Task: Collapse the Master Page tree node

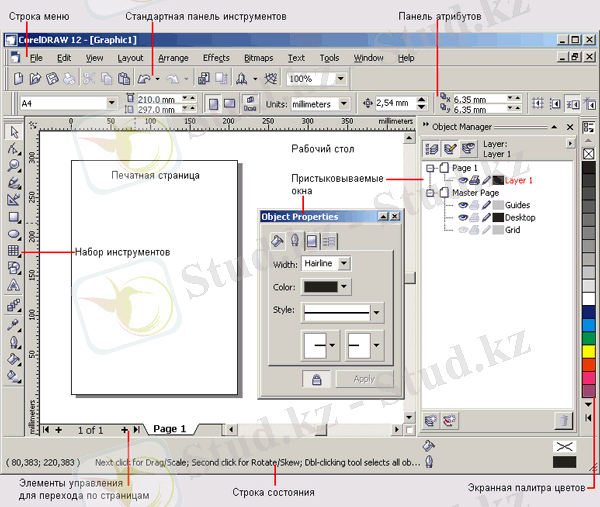Action: 430,193
